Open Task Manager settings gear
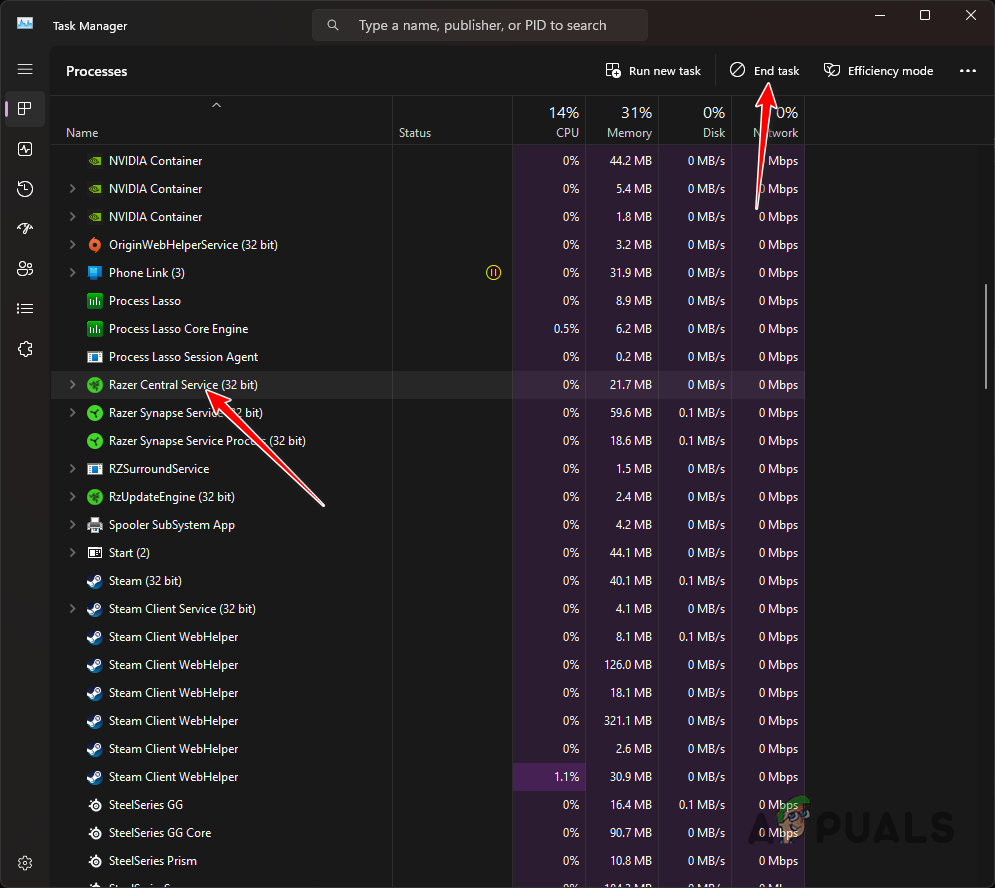This screenshot has height=888, width=995. (25, 863)
